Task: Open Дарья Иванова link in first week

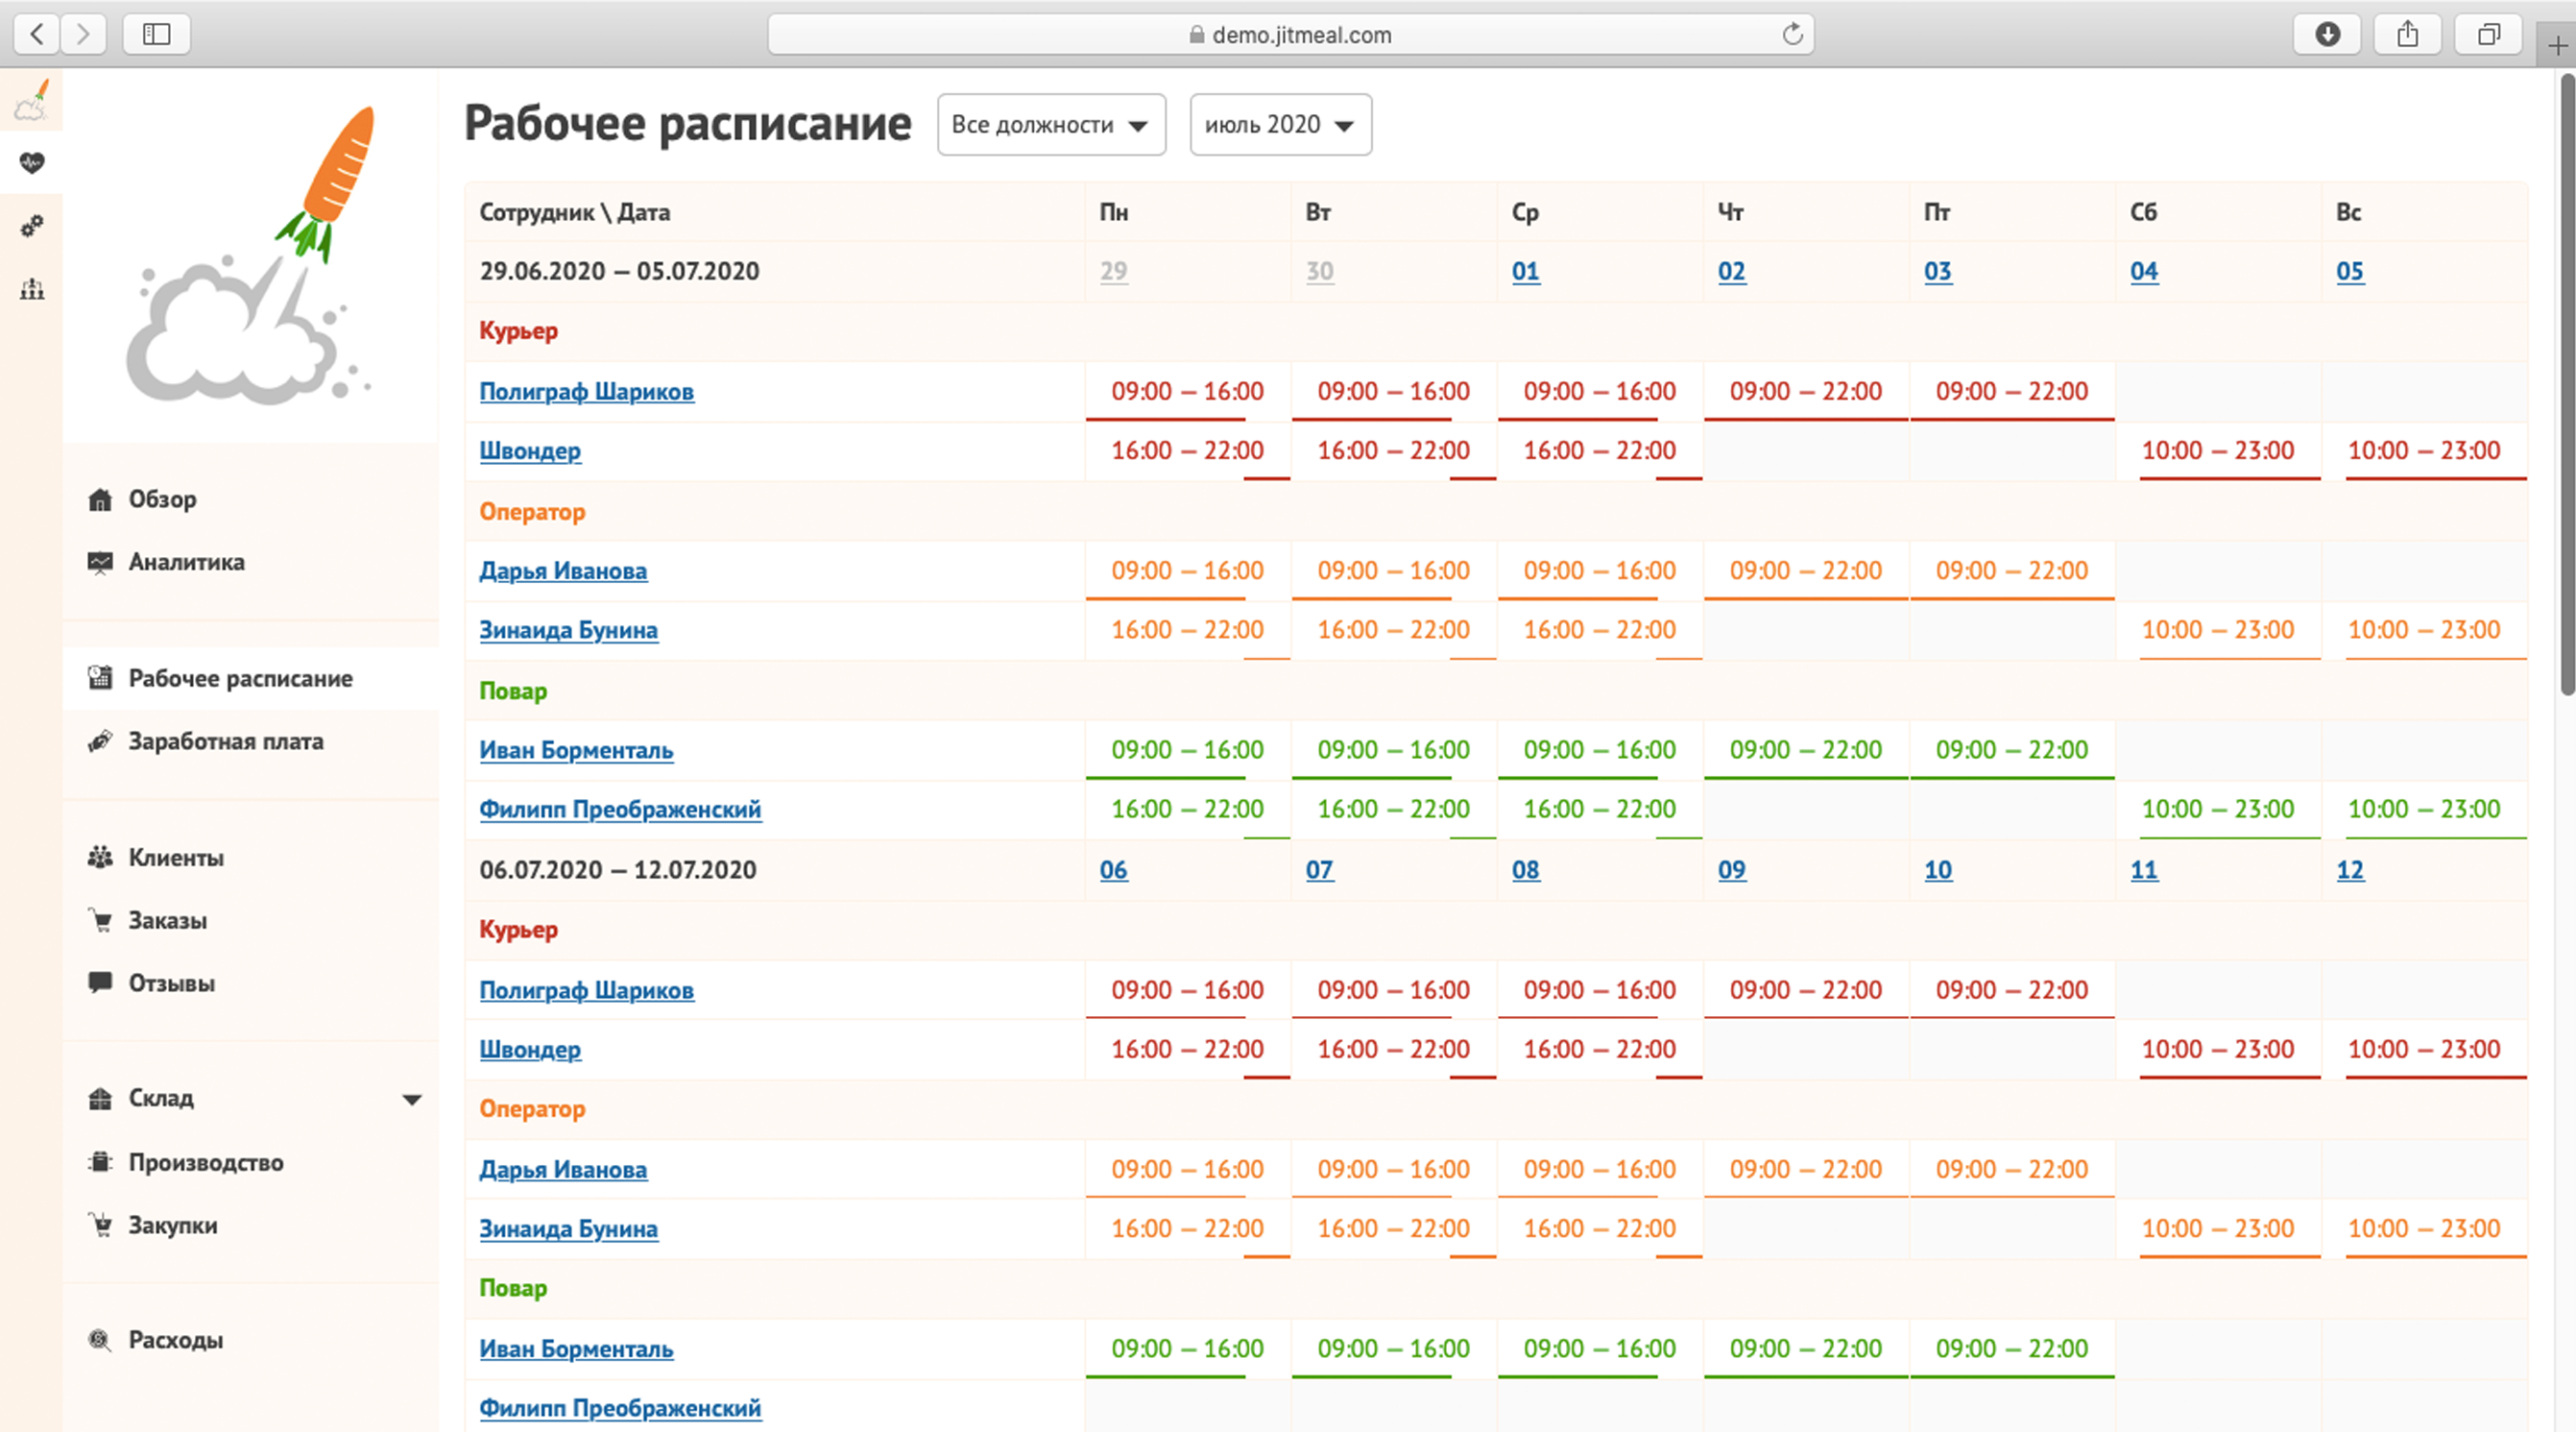Action: point(562,570)
